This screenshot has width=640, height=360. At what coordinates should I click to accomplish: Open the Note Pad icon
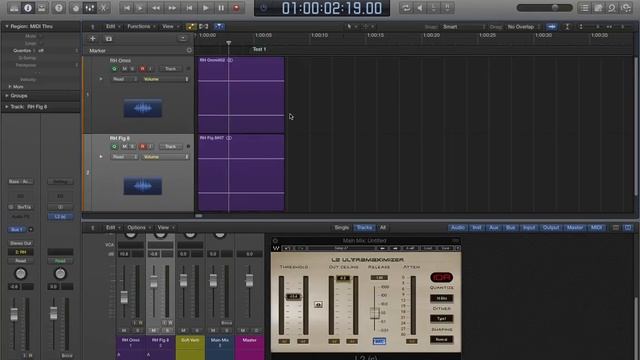pos(598,8)
